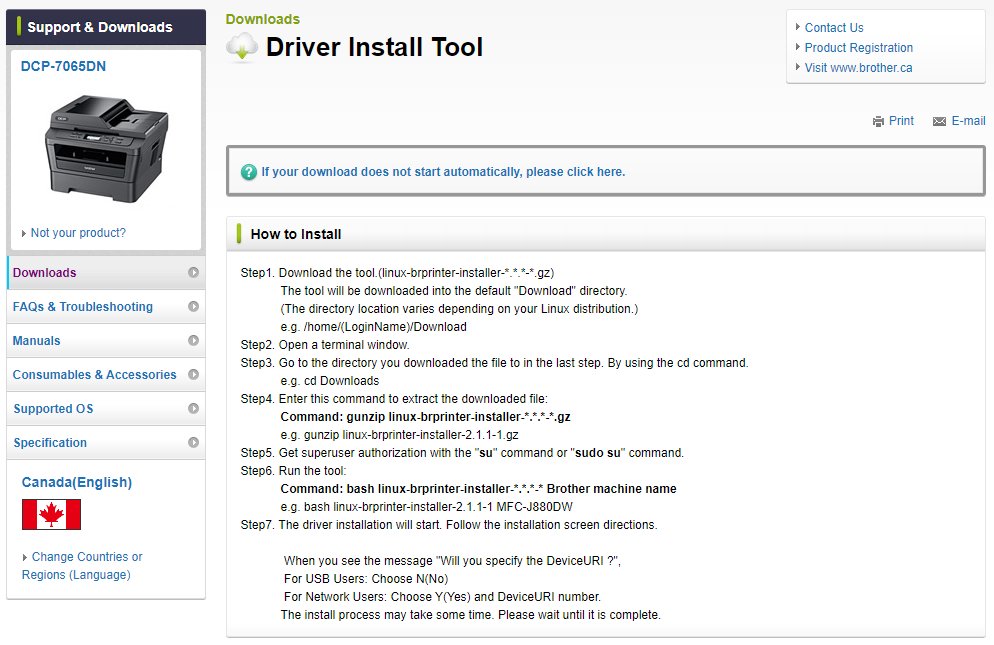Click Change Countries or Regions (Language) link
994x645 pixels.
click(x=82, y=566)
